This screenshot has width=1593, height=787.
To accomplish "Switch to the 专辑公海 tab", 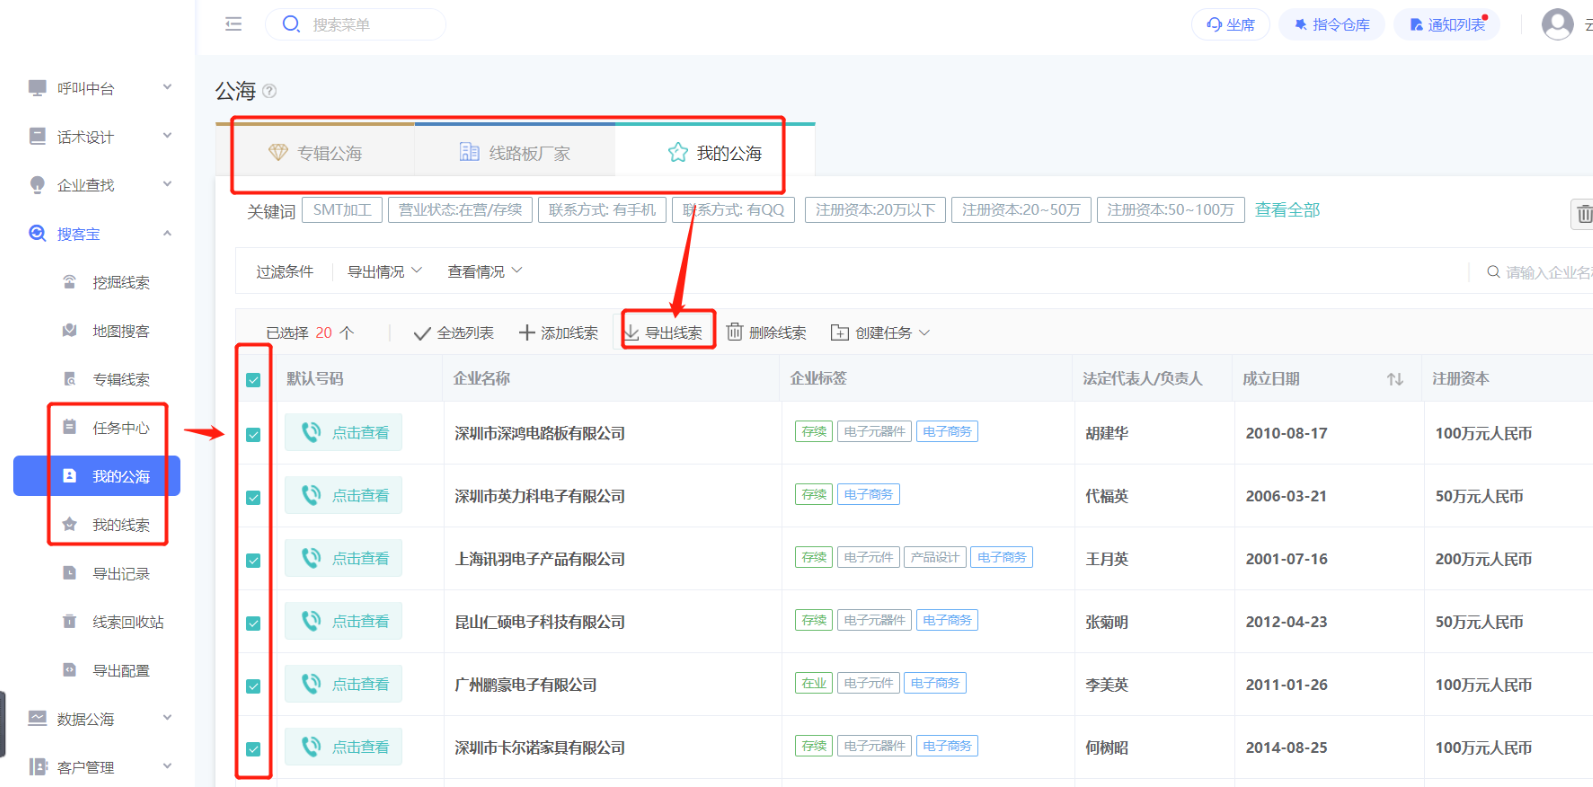I will (x=316, y=153).
